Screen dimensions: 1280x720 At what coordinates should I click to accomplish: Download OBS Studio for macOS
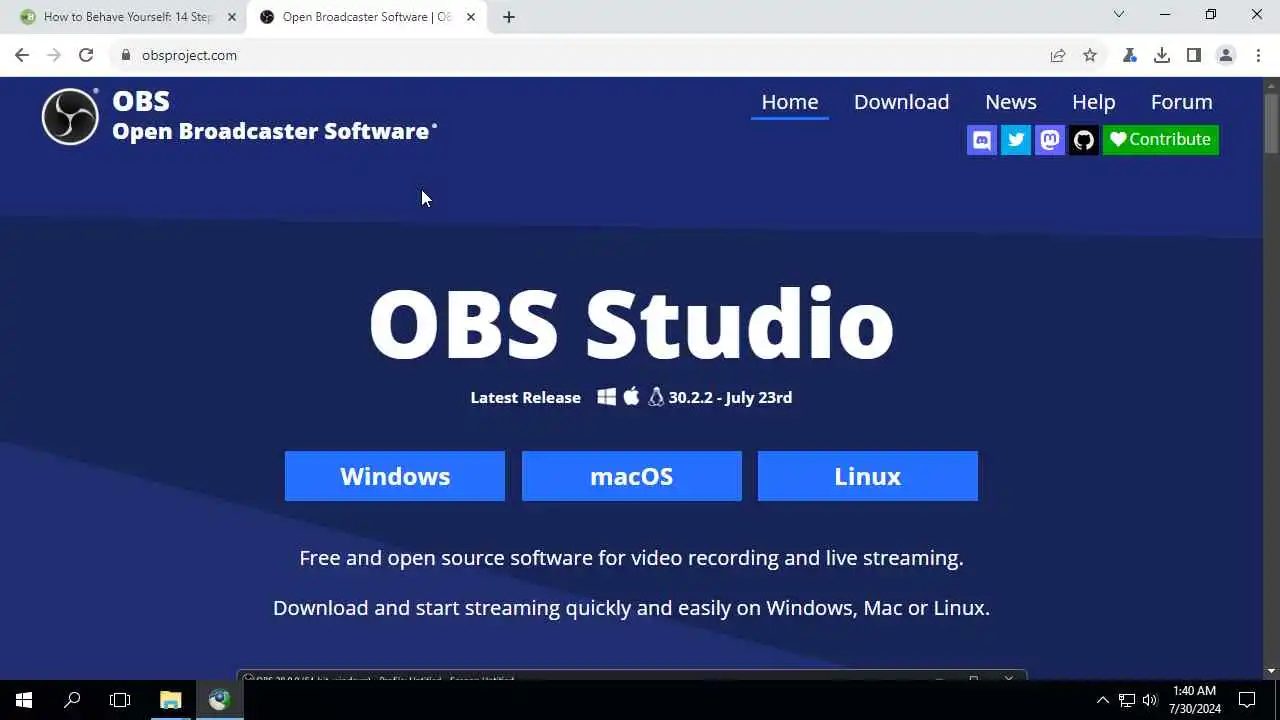coord(632,476)
